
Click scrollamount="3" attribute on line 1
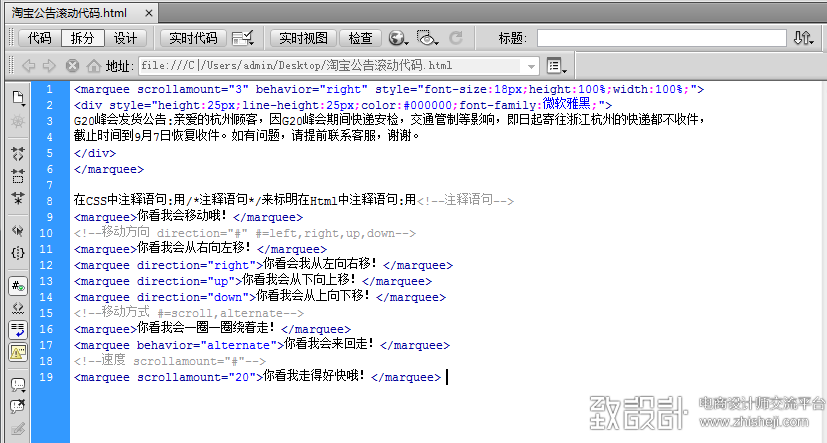click(193, 89)
